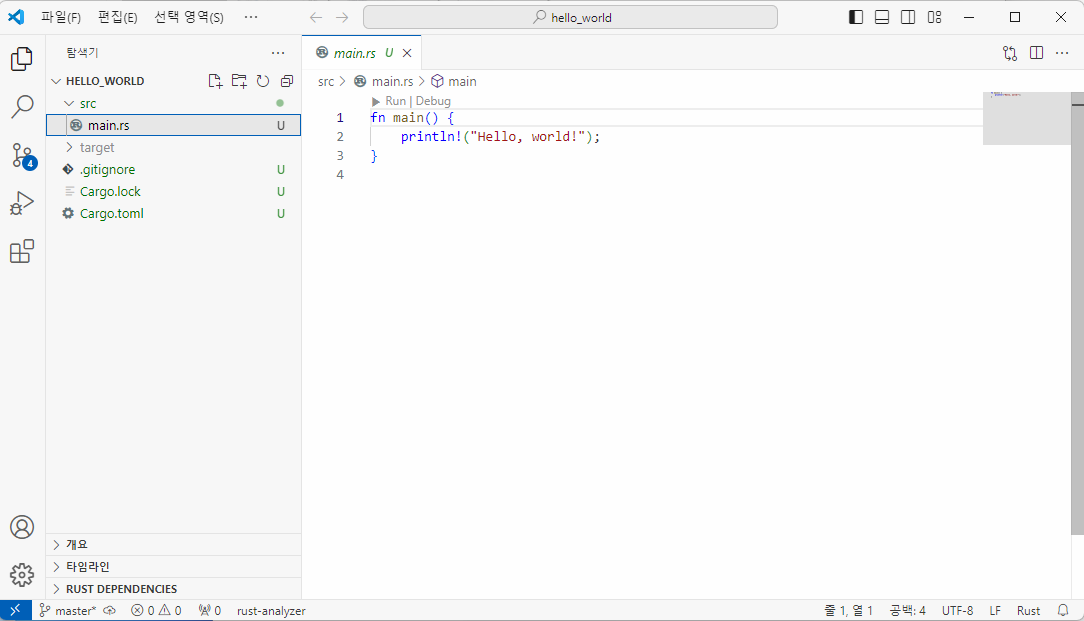
Task: Click src in the breadcrumb path
Action: pyautogui.click(x=326, y=82)
